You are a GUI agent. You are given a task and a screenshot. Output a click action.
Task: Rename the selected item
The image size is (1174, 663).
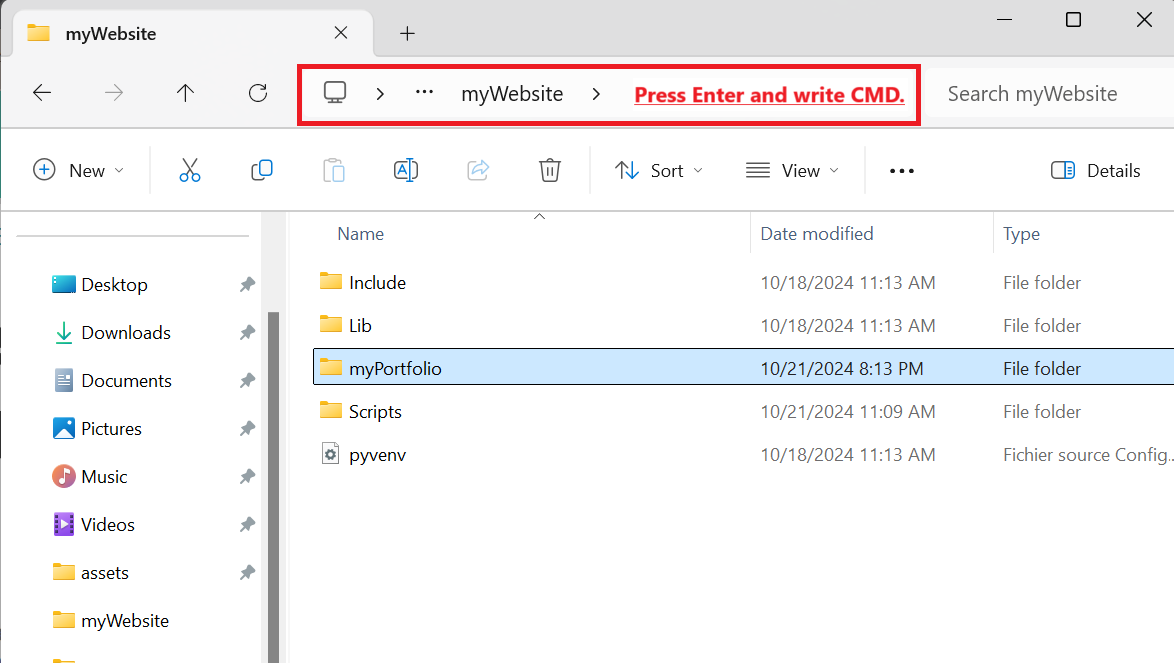[x=406, y=171]
